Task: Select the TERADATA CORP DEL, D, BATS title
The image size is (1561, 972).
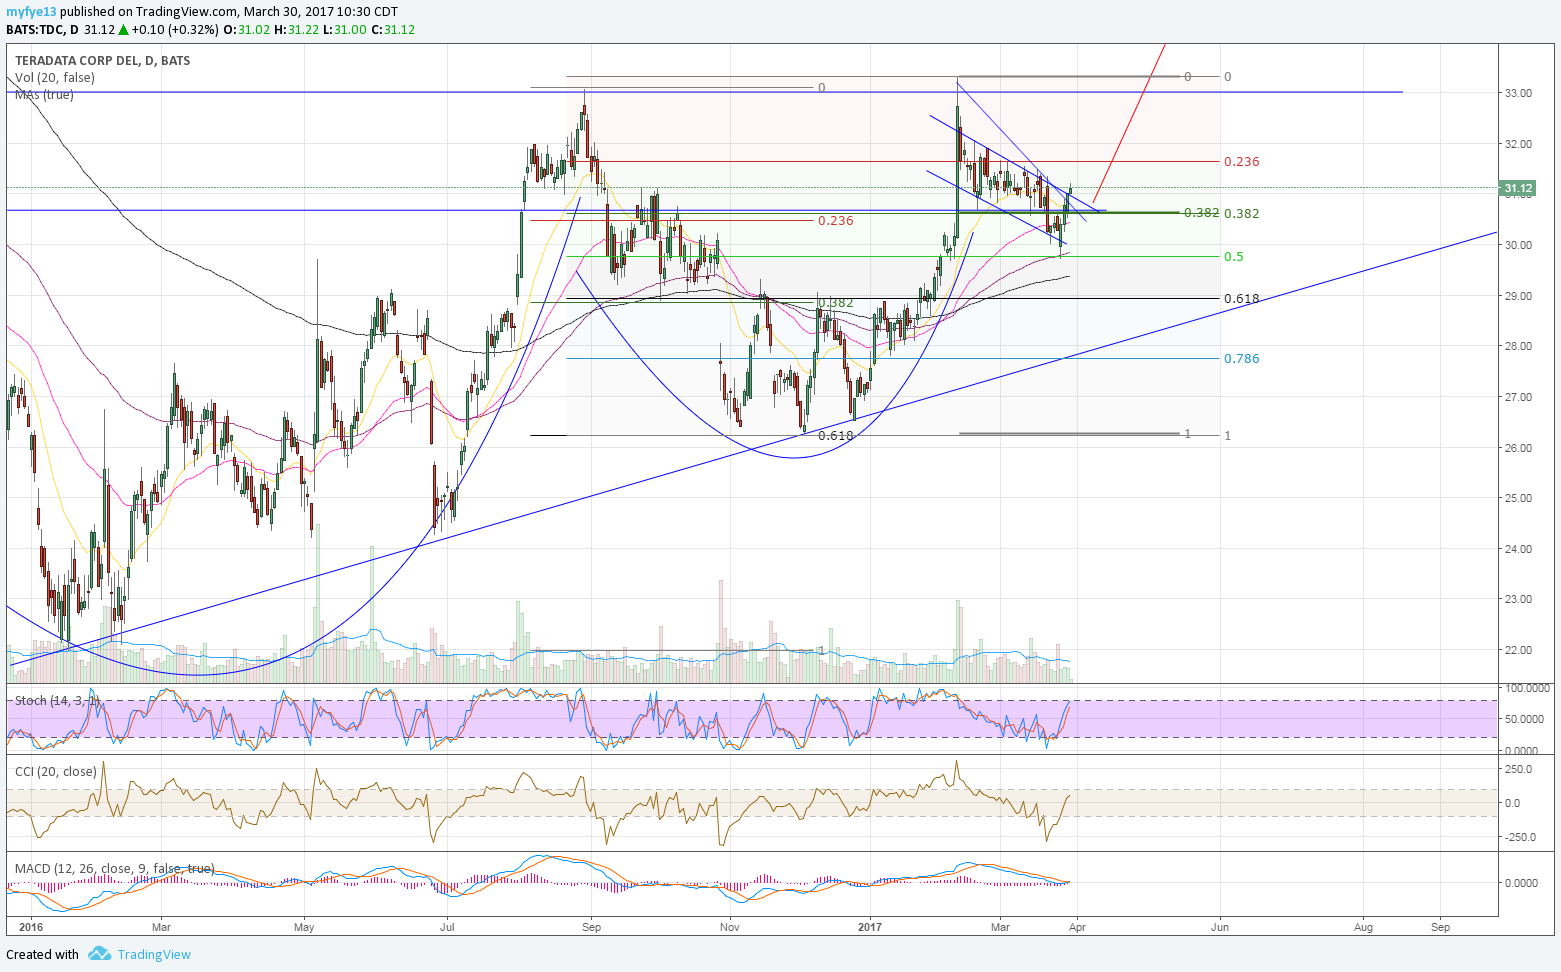Action: (x=102, y=61)
